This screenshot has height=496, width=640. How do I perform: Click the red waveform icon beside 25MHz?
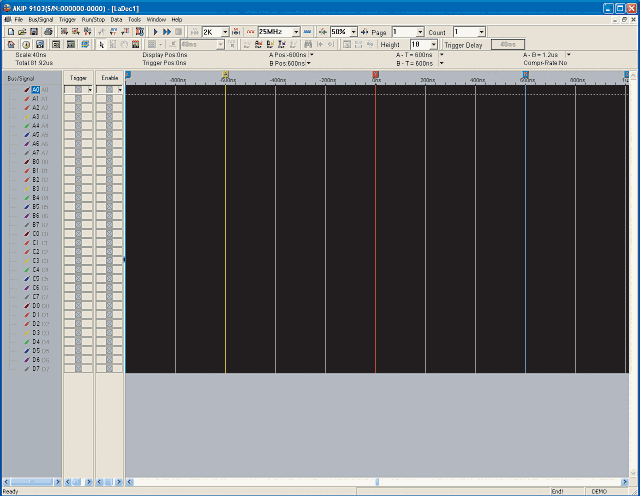click(x=250, y=32)
